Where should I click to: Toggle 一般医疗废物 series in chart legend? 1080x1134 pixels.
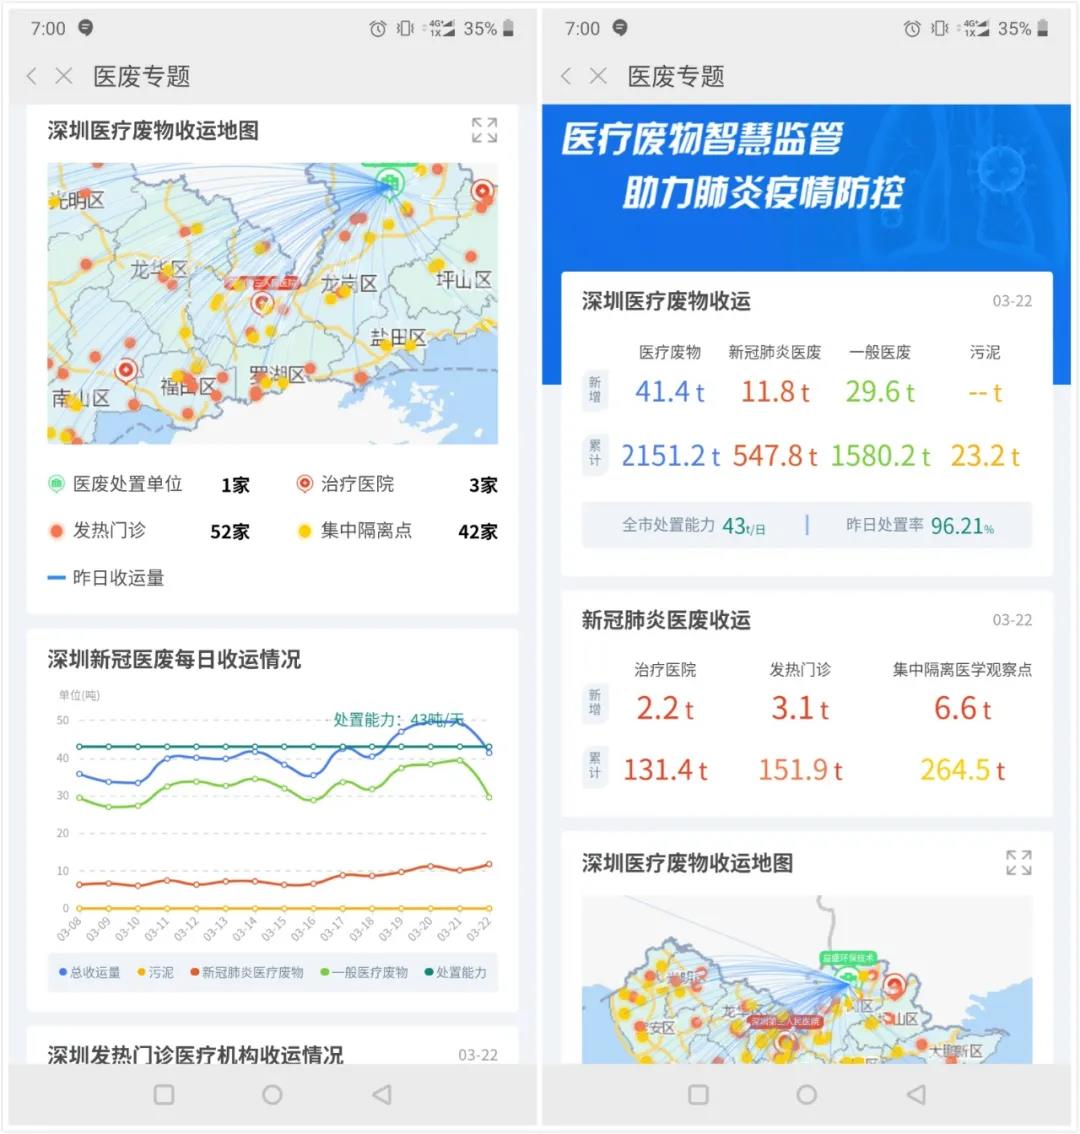click(x=364, y=972)
